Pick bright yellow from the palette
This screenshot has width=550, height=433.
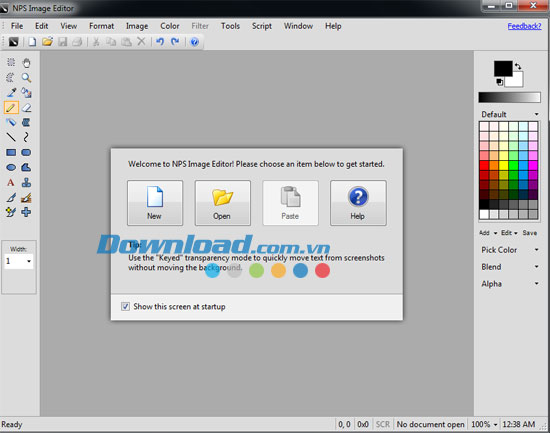504,165
